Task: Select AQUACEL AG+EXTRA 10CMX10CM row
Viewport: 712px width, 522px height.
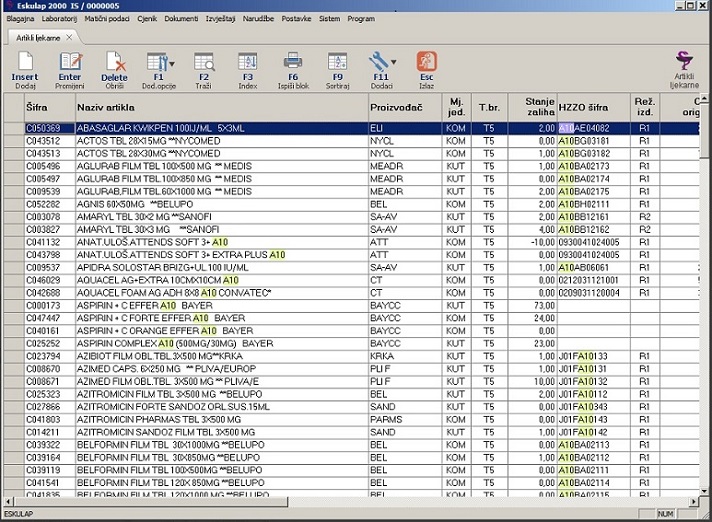Action: [x=351, y=281]
